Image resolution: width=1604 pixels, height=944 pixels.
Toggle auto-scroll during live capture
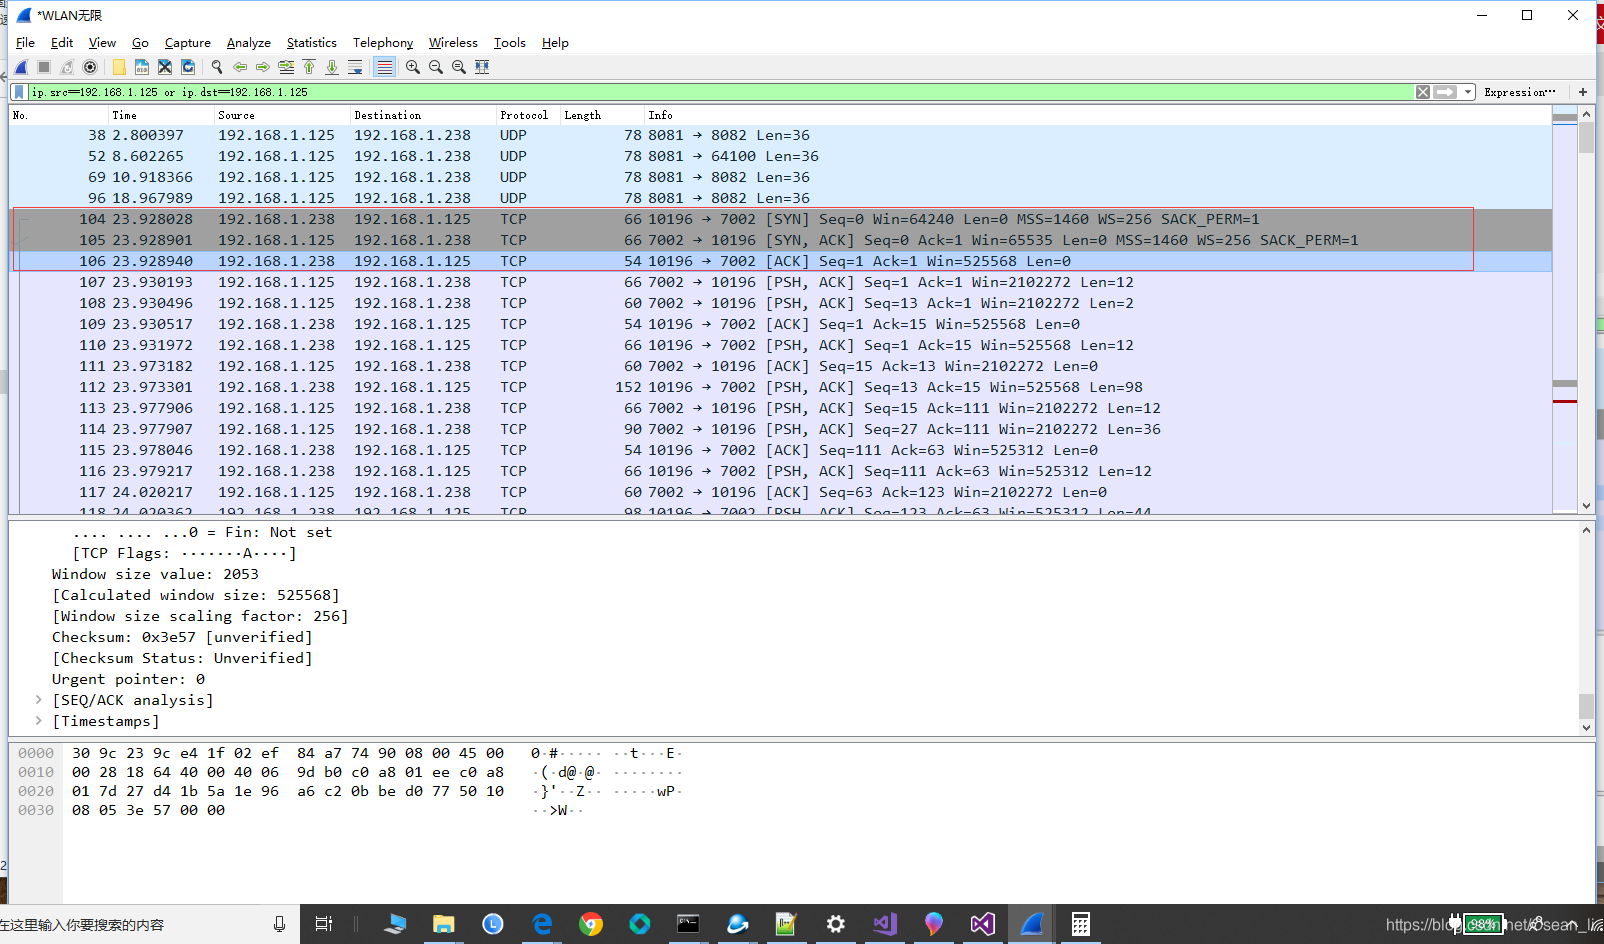[355, 67]
